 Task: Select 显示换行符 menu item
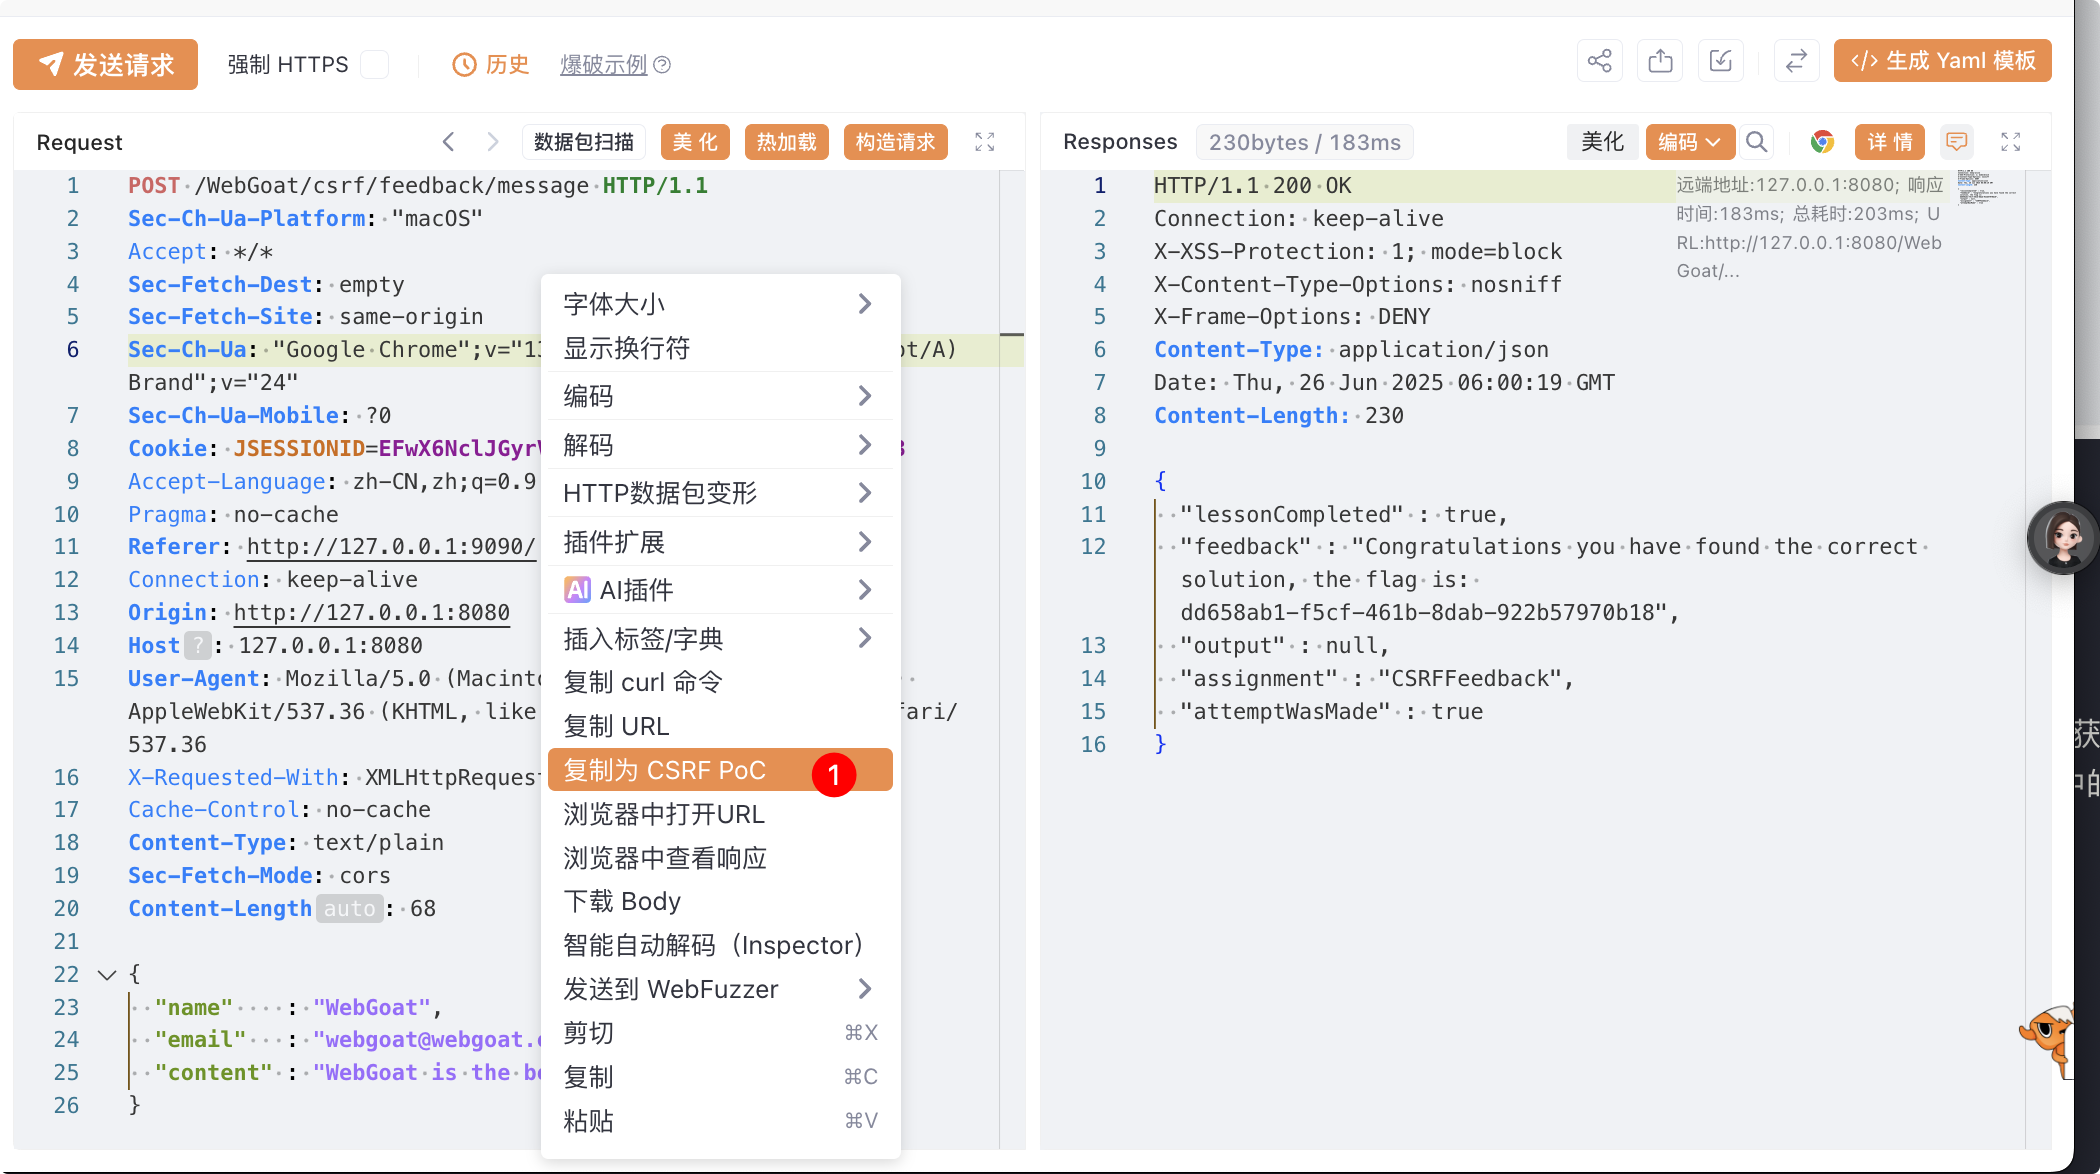tap(720, 348)
